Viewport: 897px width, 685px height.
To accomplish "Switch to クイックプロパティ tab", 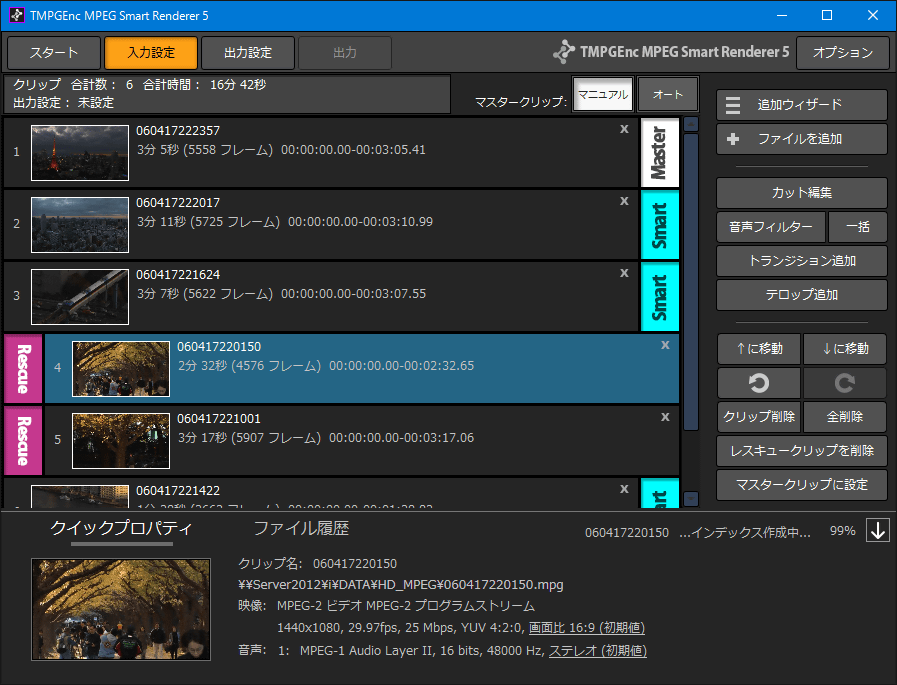I will tap(121, 528).
